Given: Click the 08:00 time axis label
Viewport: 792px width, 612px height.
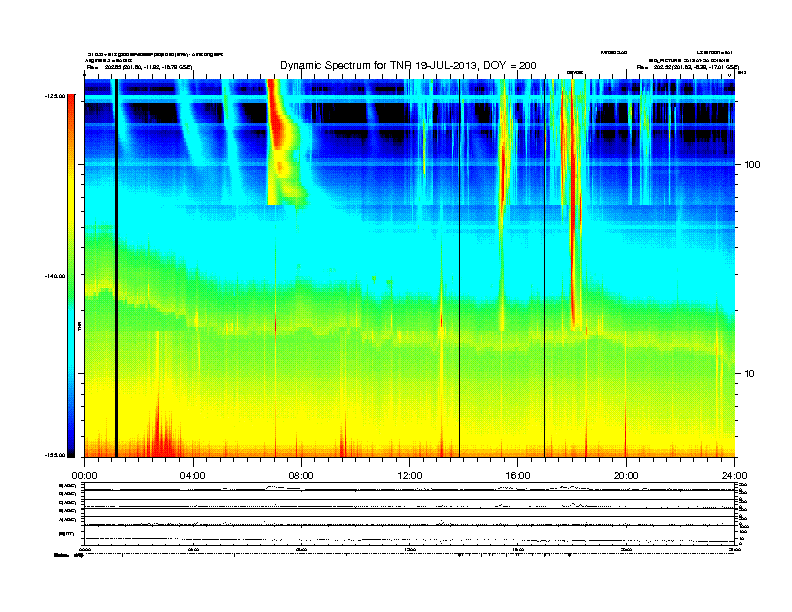Looking at the screenshot, I should [301, 476].
